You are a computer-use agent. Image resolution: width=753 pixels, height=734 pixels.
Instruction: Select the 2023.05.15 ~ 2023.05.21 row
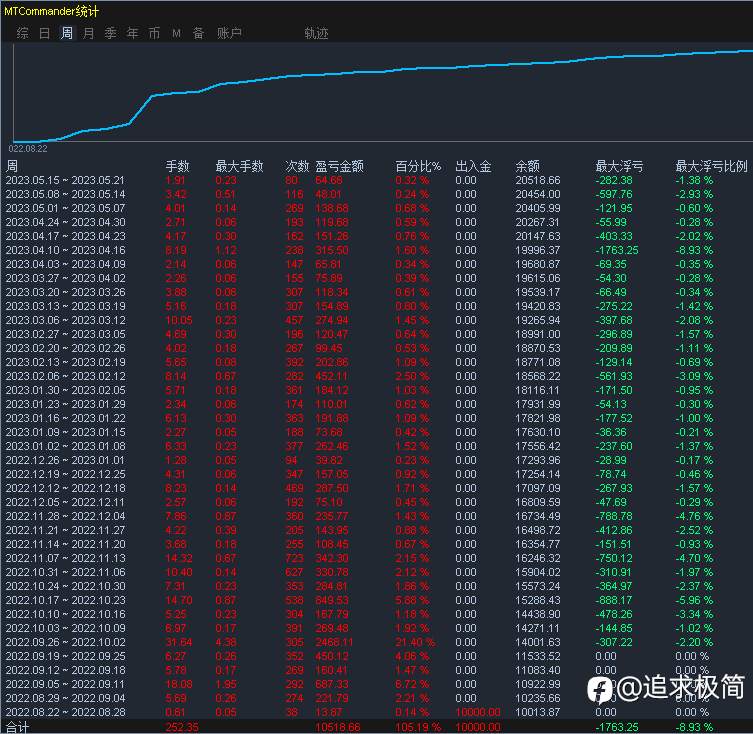376,180
